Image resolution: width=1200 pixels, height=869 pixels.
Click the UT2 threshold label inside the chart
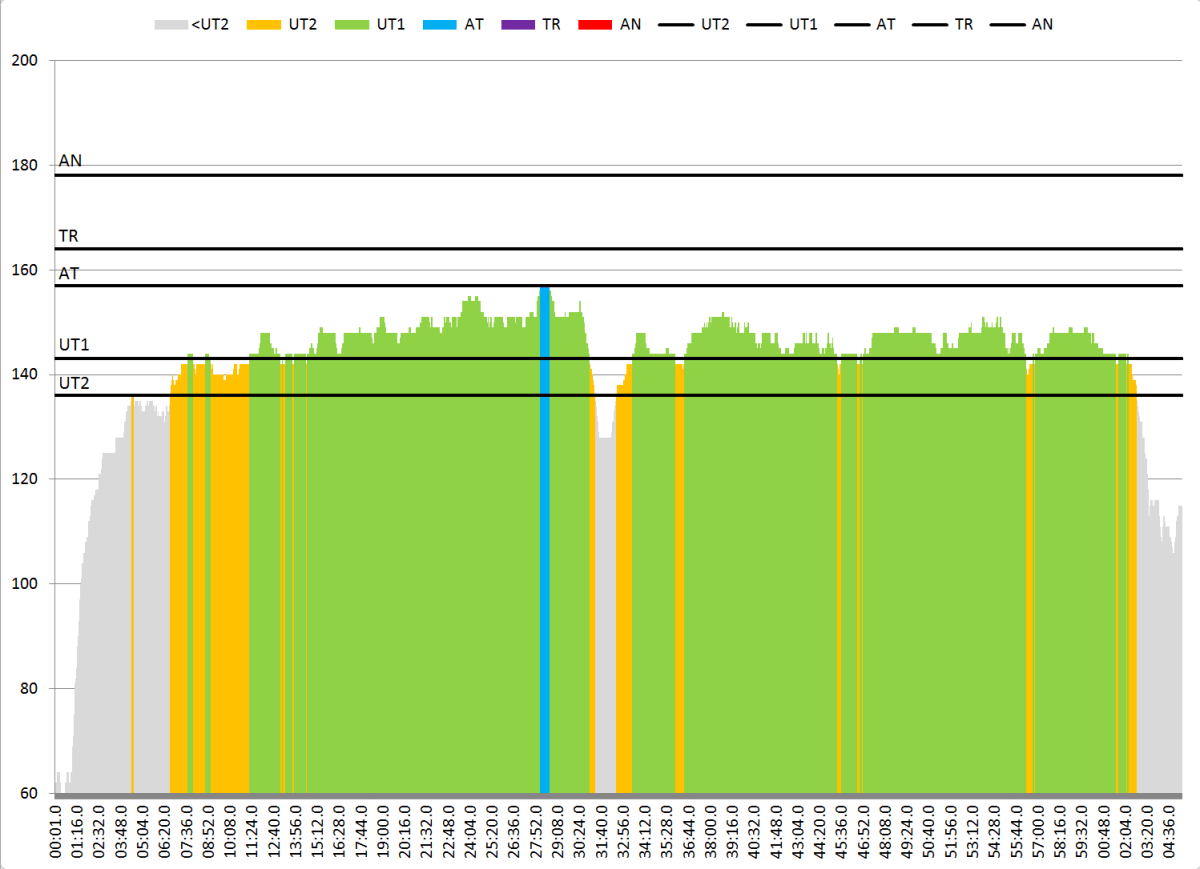[74, 382]
